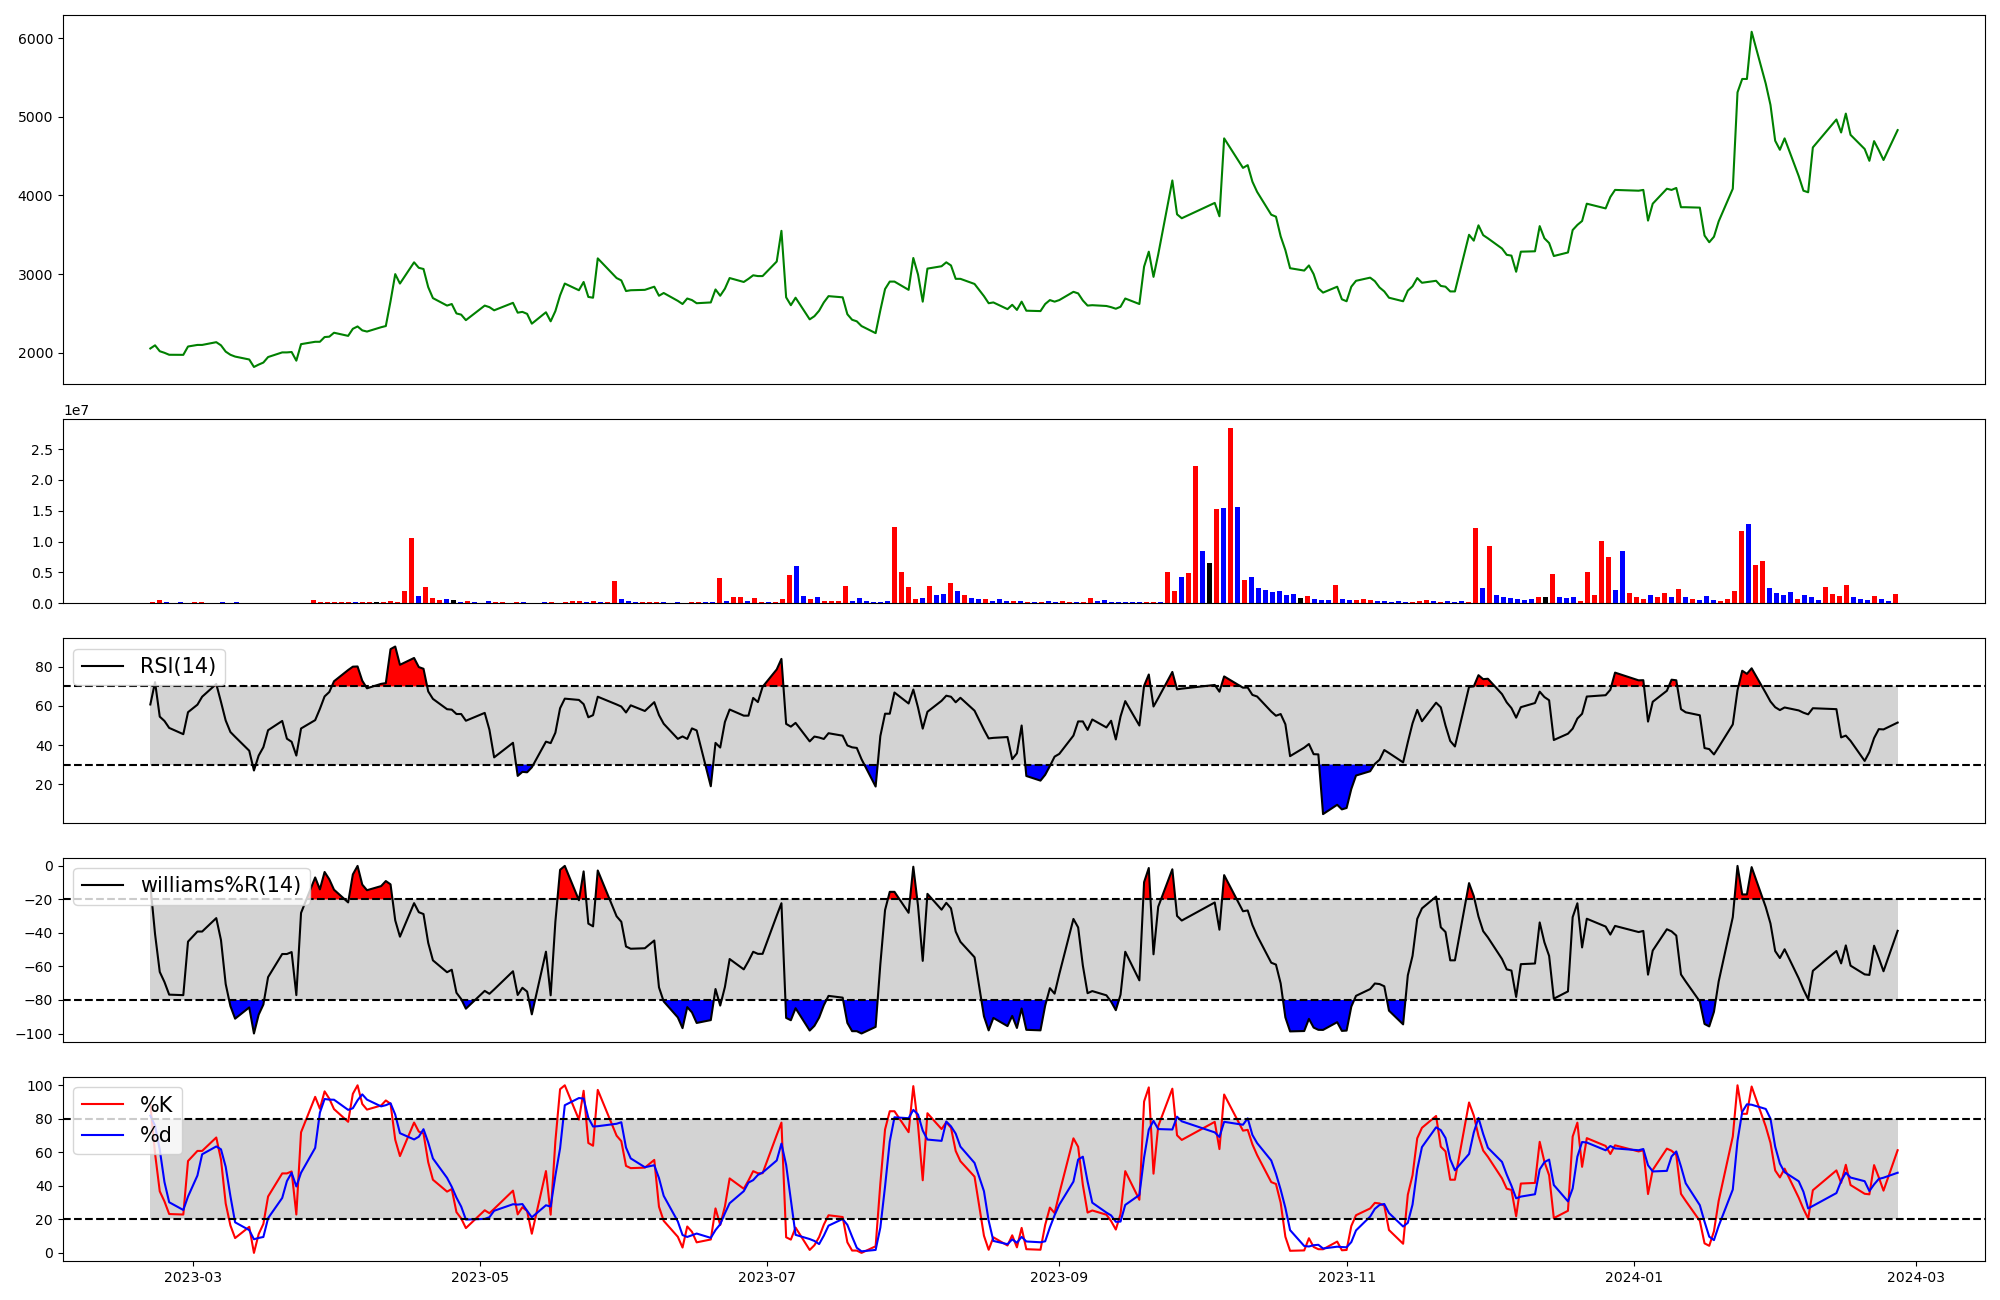Click the 2023-11 date axis label
Viewport: 2000px width, 1300px height.
[x=1347, y=1277]
